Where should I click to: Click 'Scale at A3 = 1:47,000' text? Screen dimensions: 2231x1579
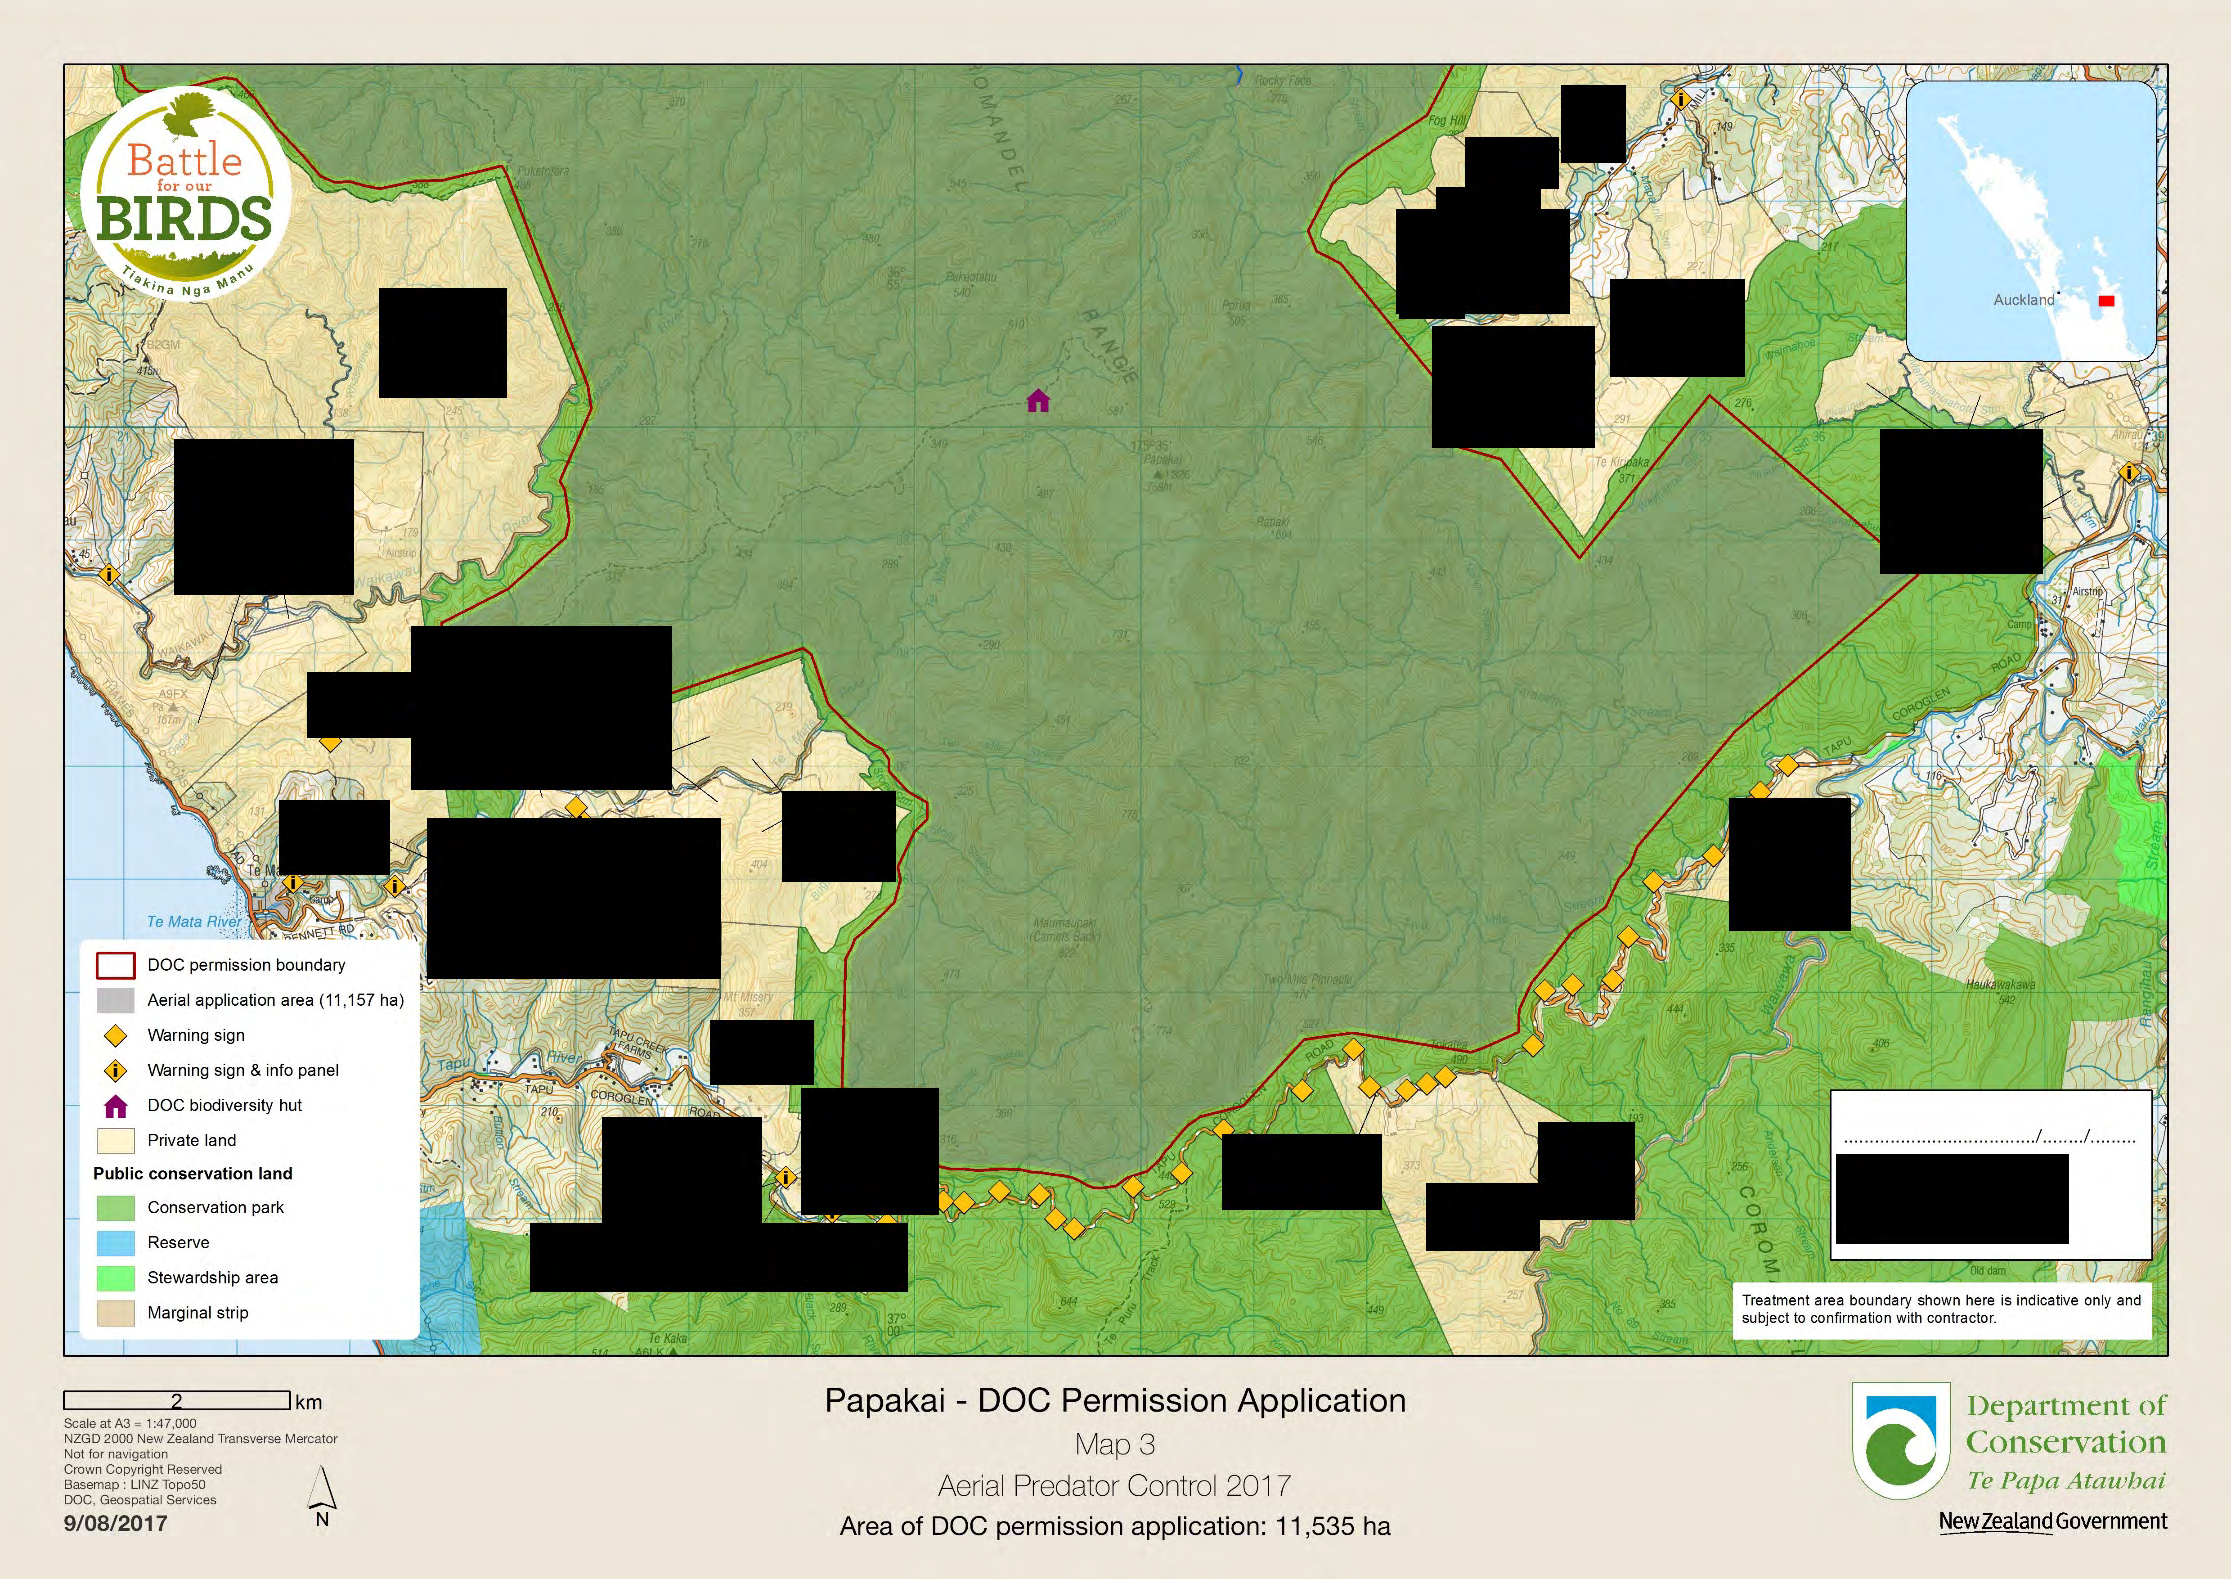(130, 1423)
